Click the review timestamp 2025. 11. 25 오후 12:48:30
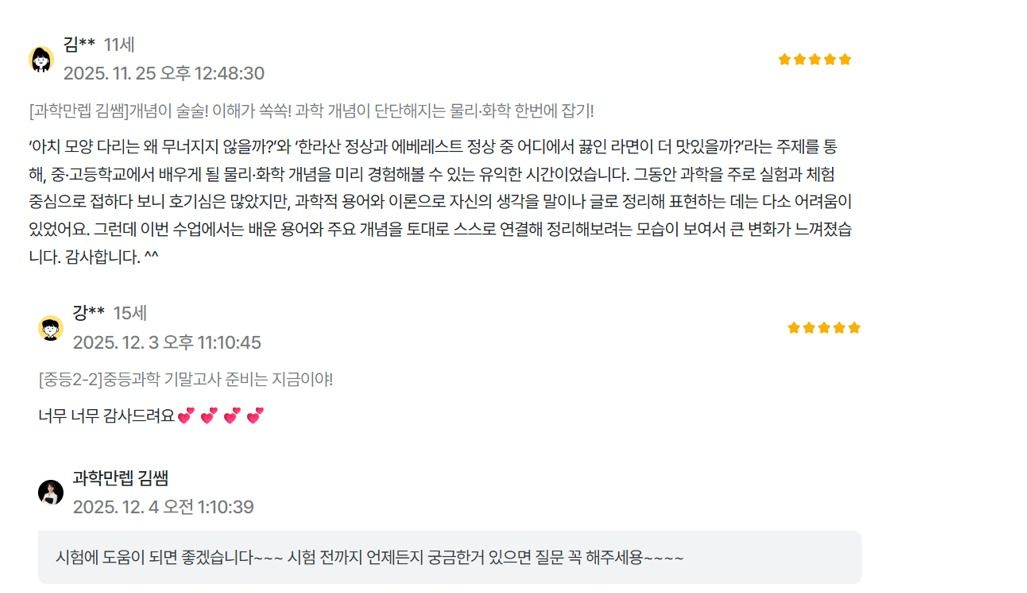Viewport: 1027px width, 593px height. tap(164, 73)
